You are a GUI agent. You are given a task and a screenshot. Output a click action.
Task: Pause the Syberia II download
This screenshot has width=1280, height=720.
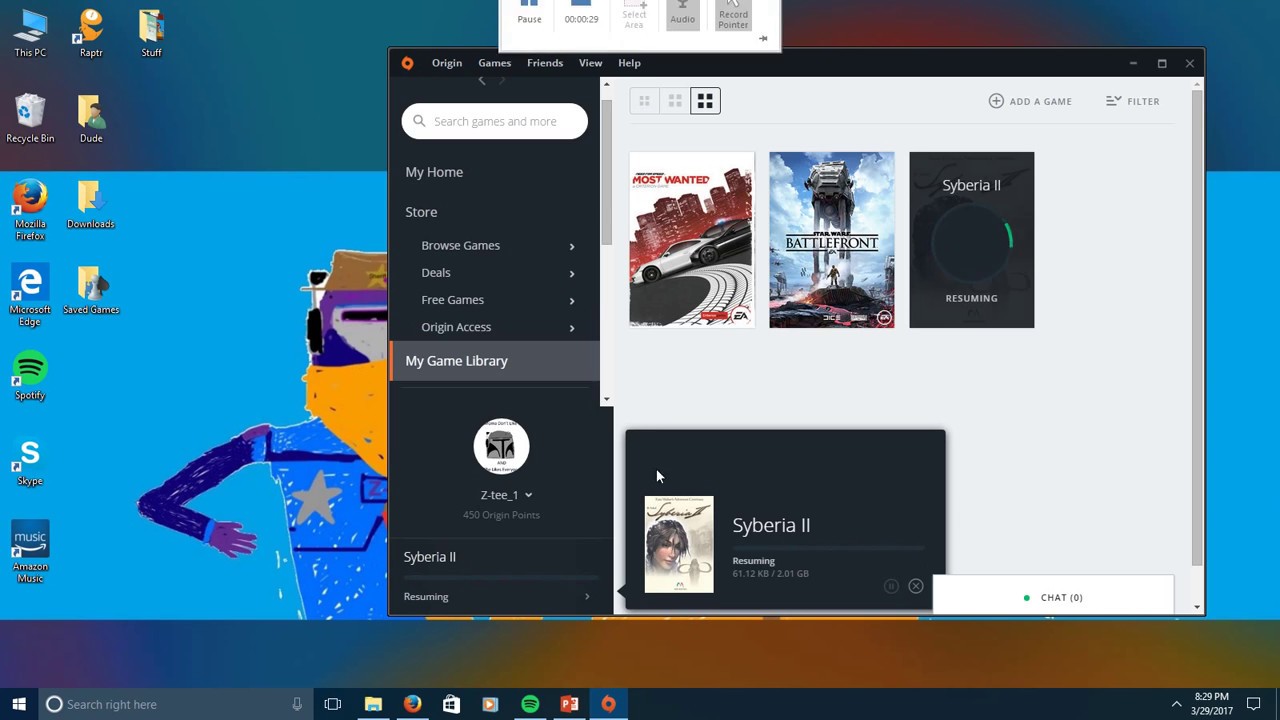click(891, 586)
